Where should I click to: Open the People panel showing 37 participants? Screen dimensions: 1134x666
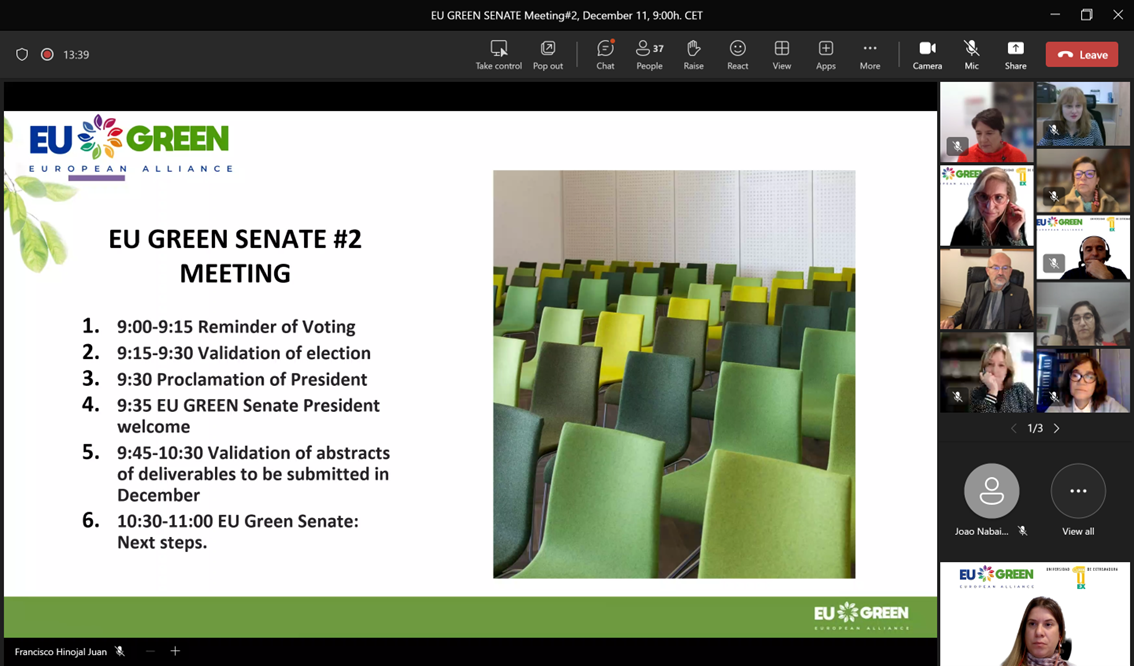(x=648, y=54)
